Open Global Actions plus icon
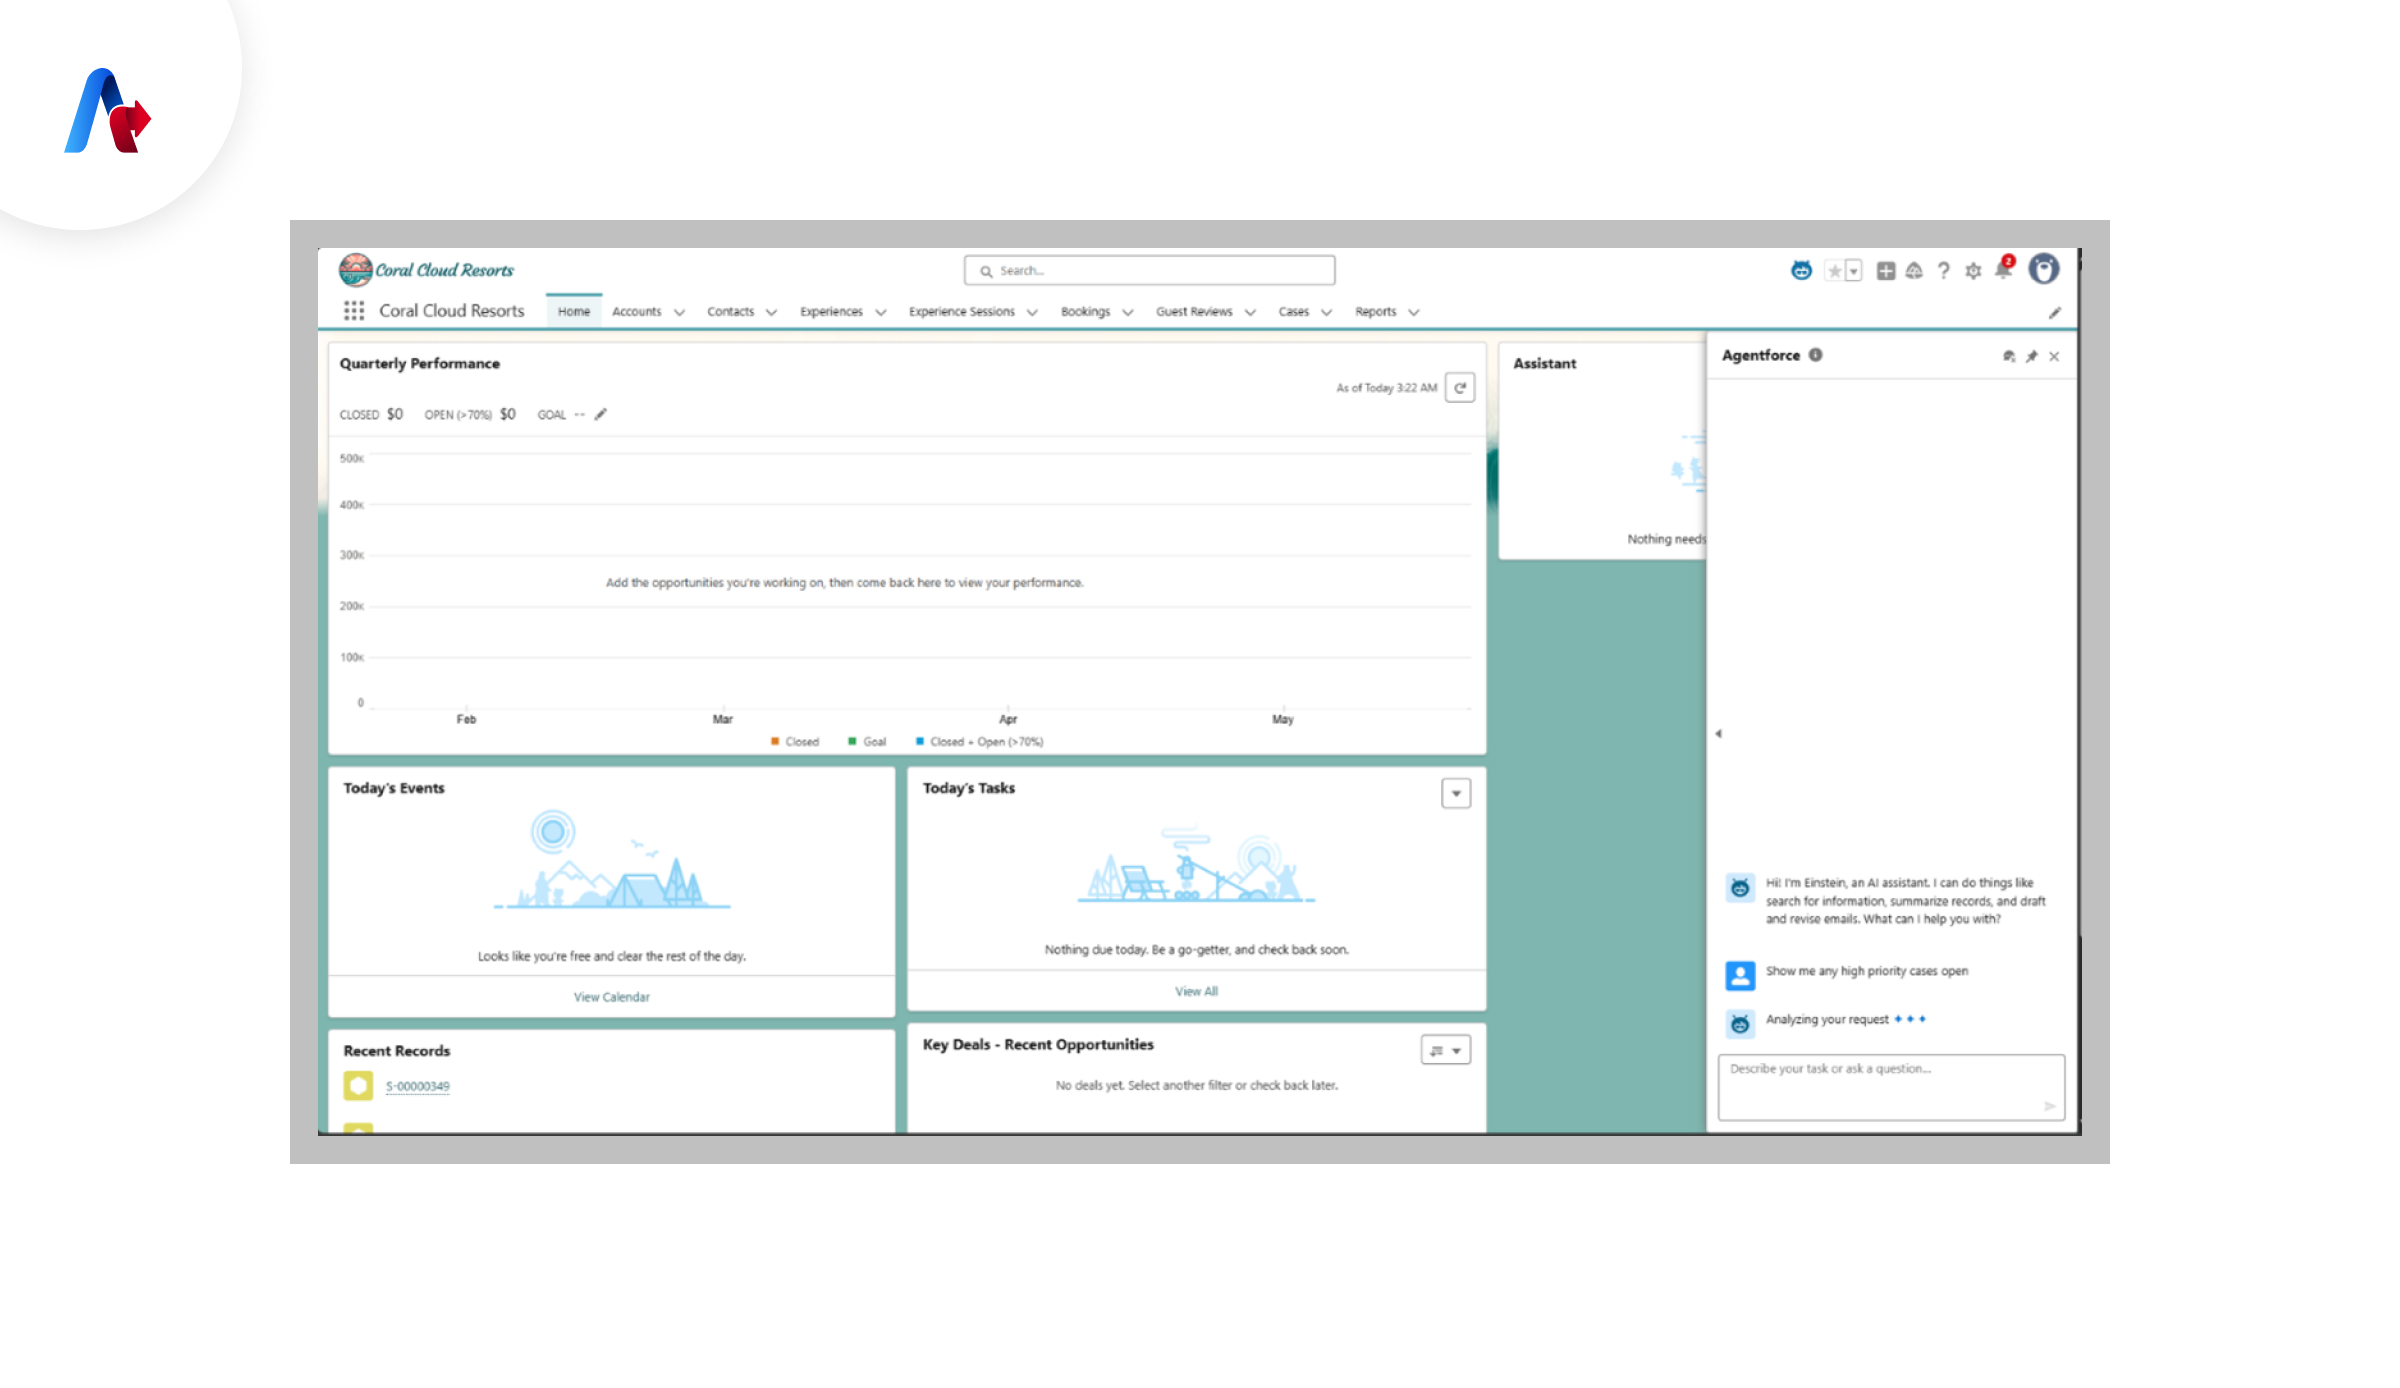Viewport: 2400px width, 1388px height. point(1886,271)
